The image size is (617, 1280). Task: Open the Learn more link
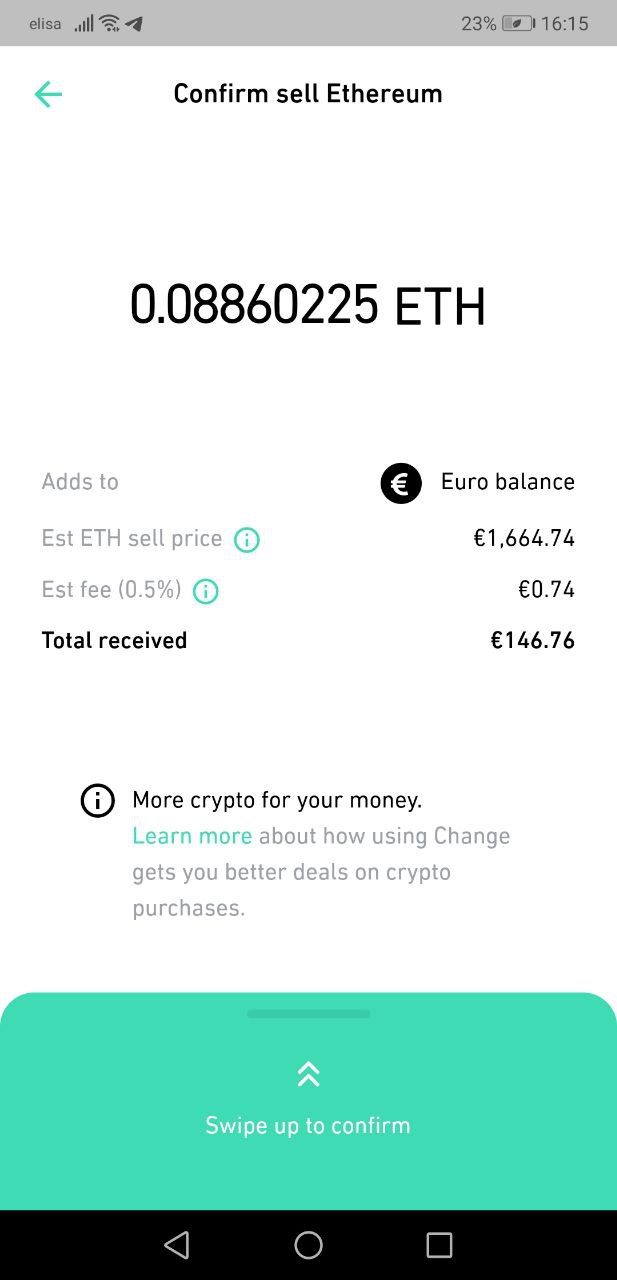[x=192, y=836]
